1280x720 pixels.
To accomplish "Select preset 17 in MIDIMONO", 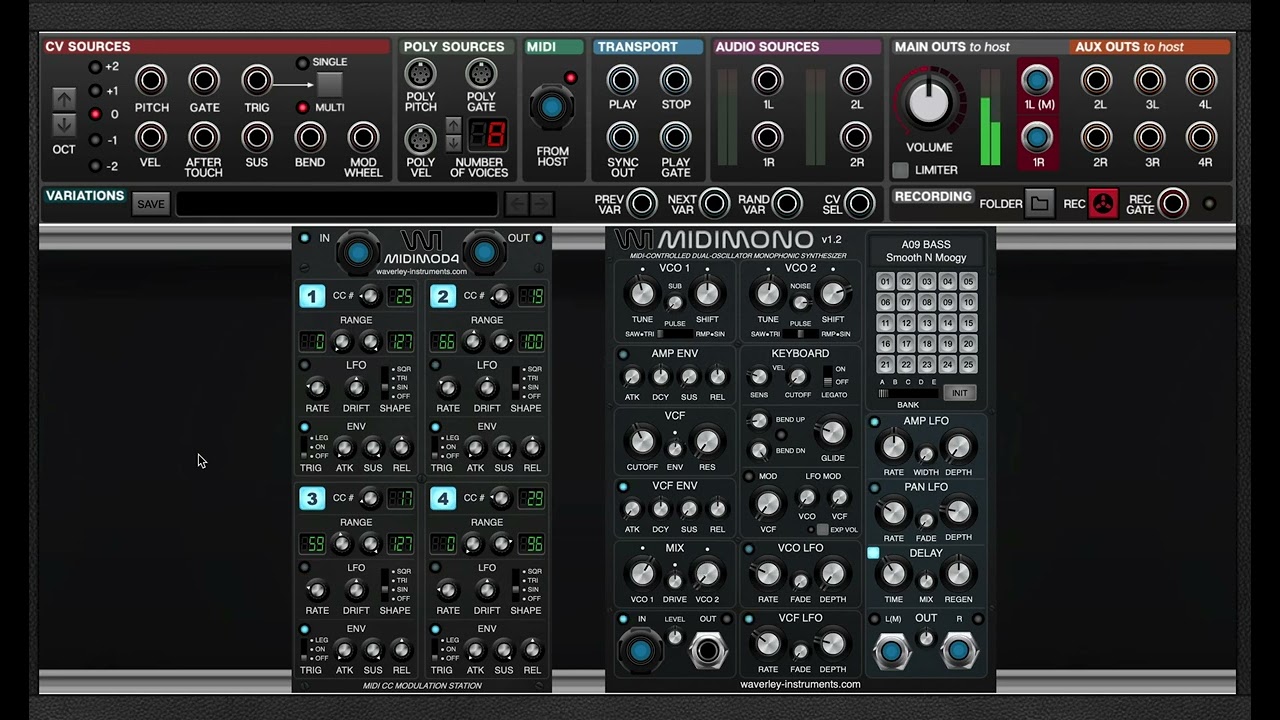I will 906,344.
